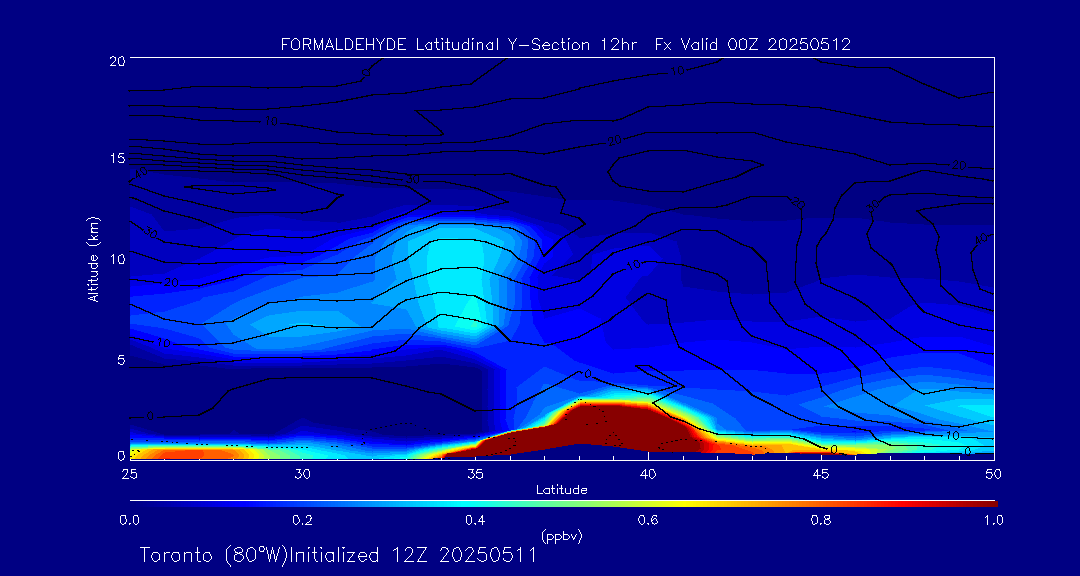The image size is (1080, 576).
Task: Click the color bar scale value 0.2
Action: tap(302, 520)
